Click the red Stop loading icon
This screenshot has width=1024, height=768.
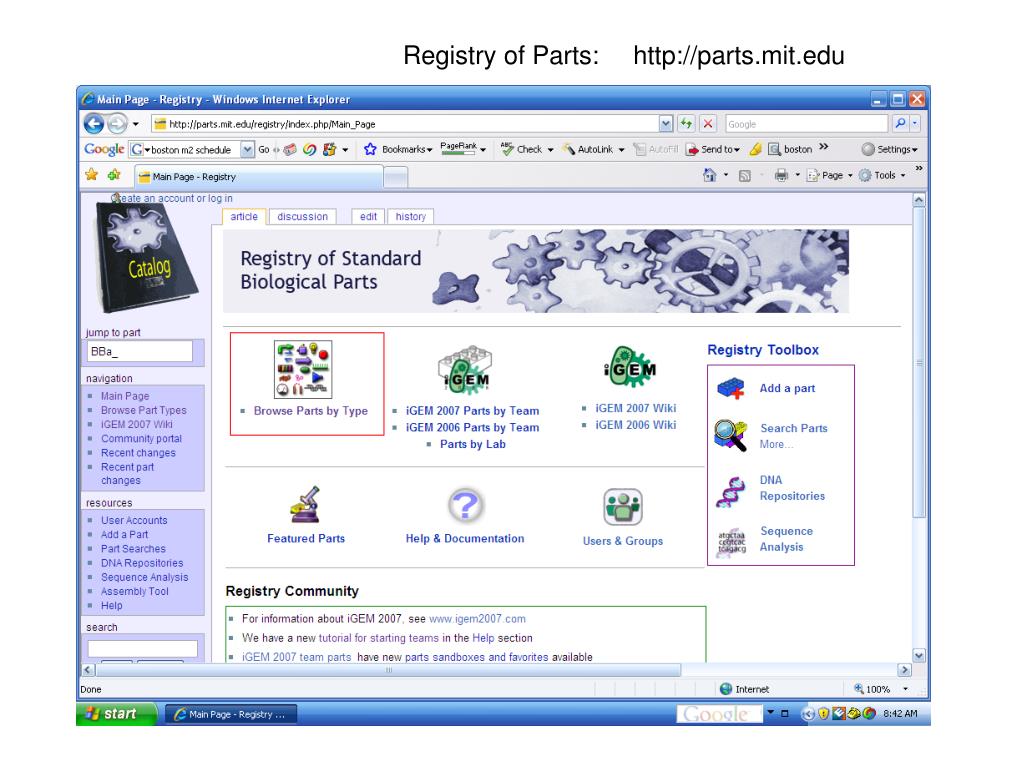pyautogui.click(x=708, y=123)
